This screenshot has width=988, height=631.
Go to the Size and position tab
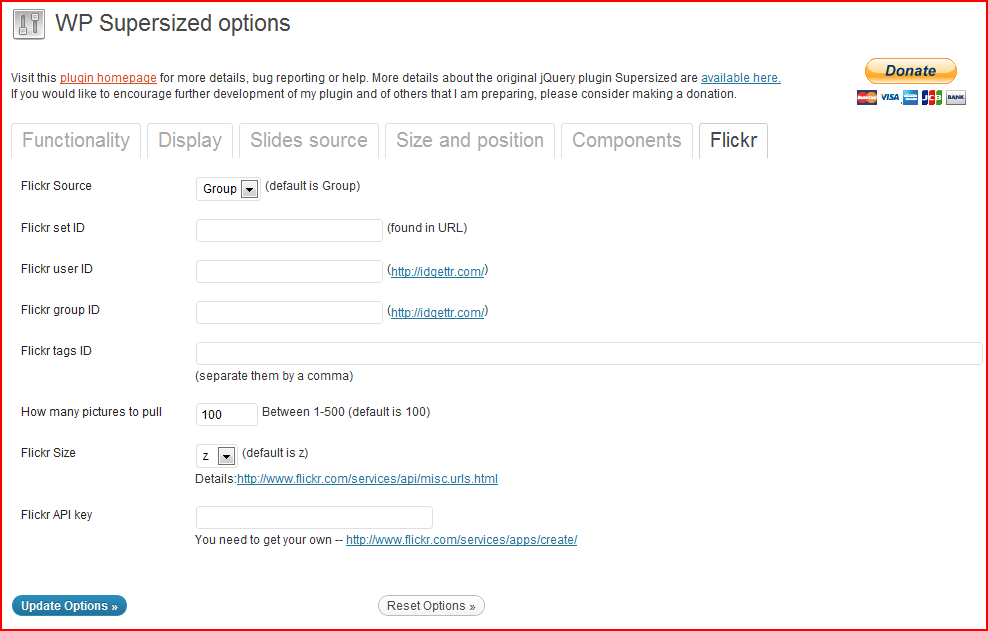(x=469, y=140)
